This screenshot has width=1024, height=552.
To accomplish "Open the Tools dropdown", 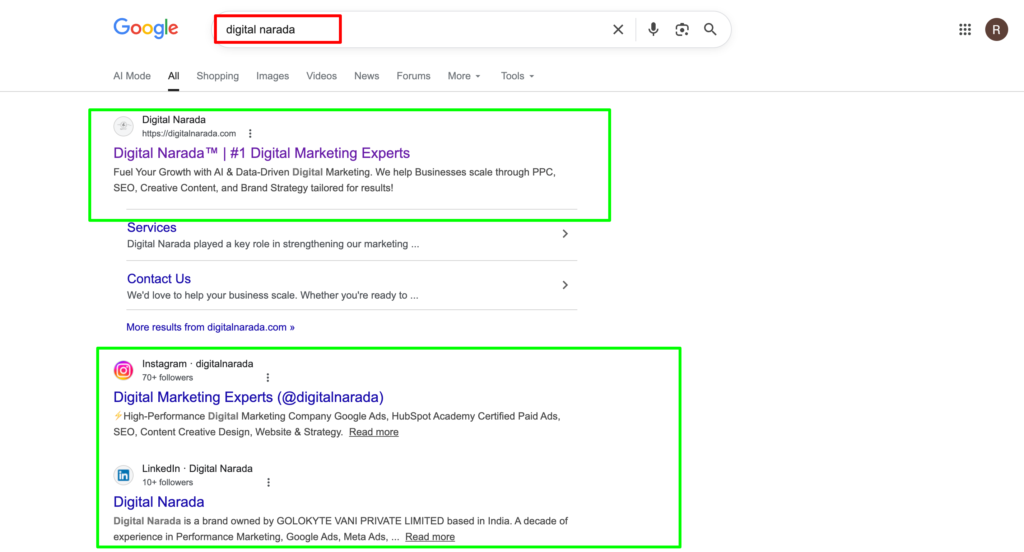I will pos(517,76).
